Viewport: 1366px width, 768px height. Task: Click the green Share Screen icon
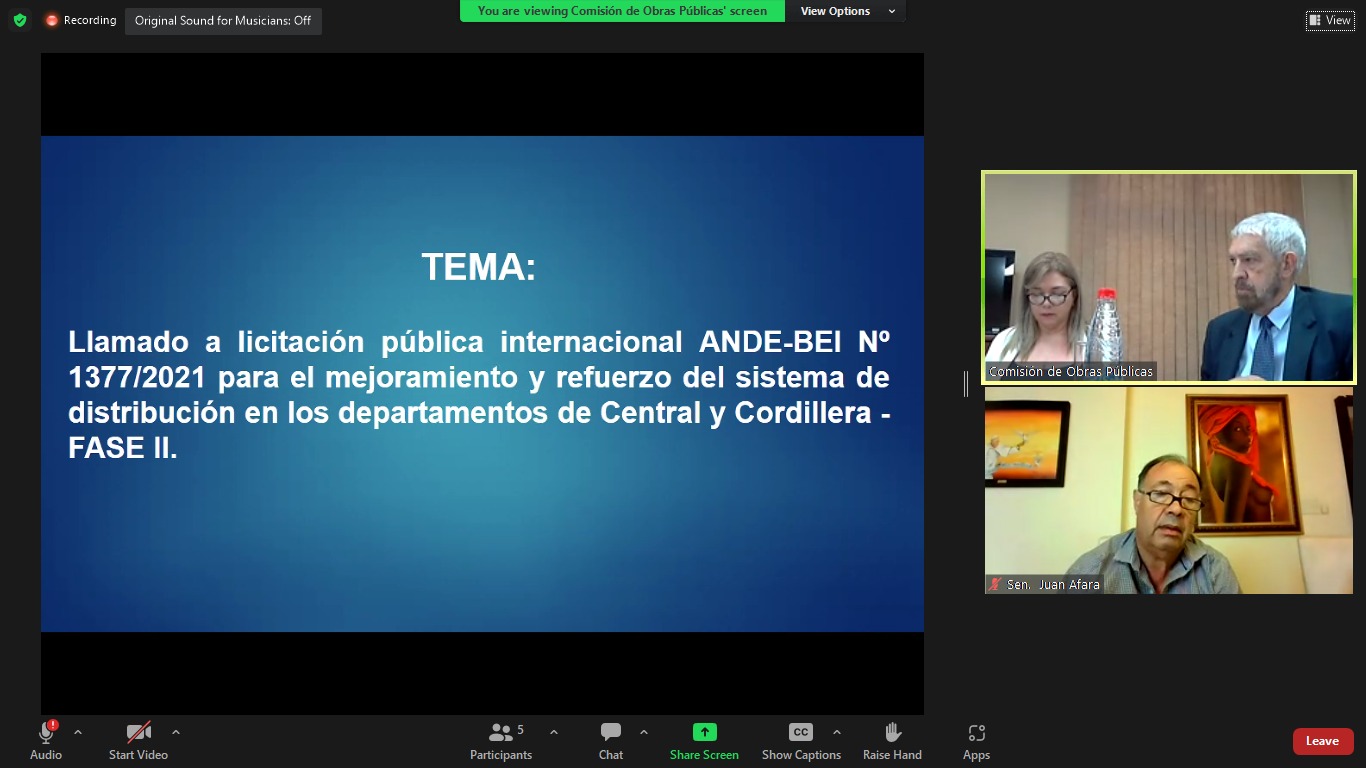[x=704, y=732]
